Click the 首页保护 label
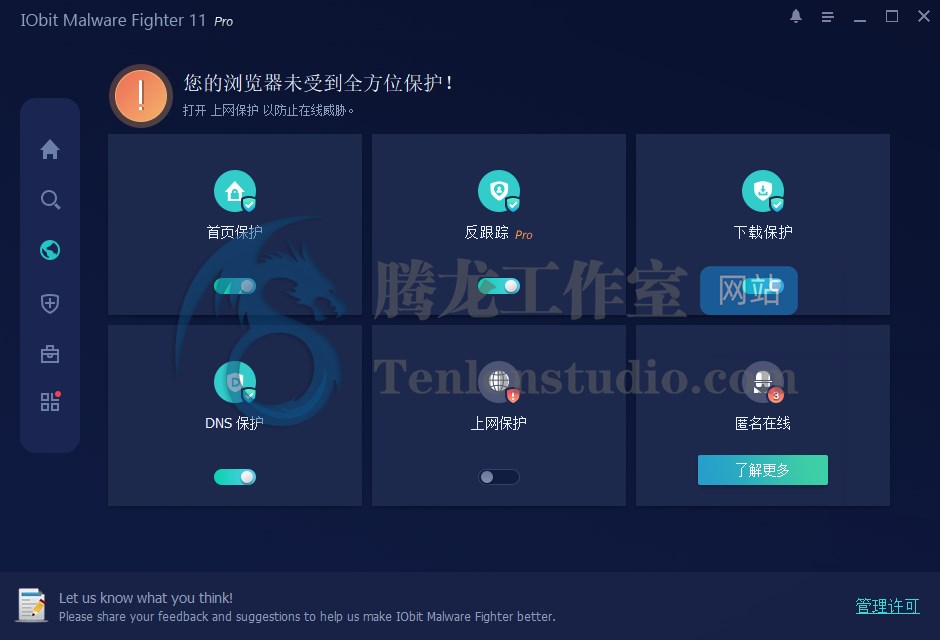This screenshot has width=940, height=640. point(234,233)
